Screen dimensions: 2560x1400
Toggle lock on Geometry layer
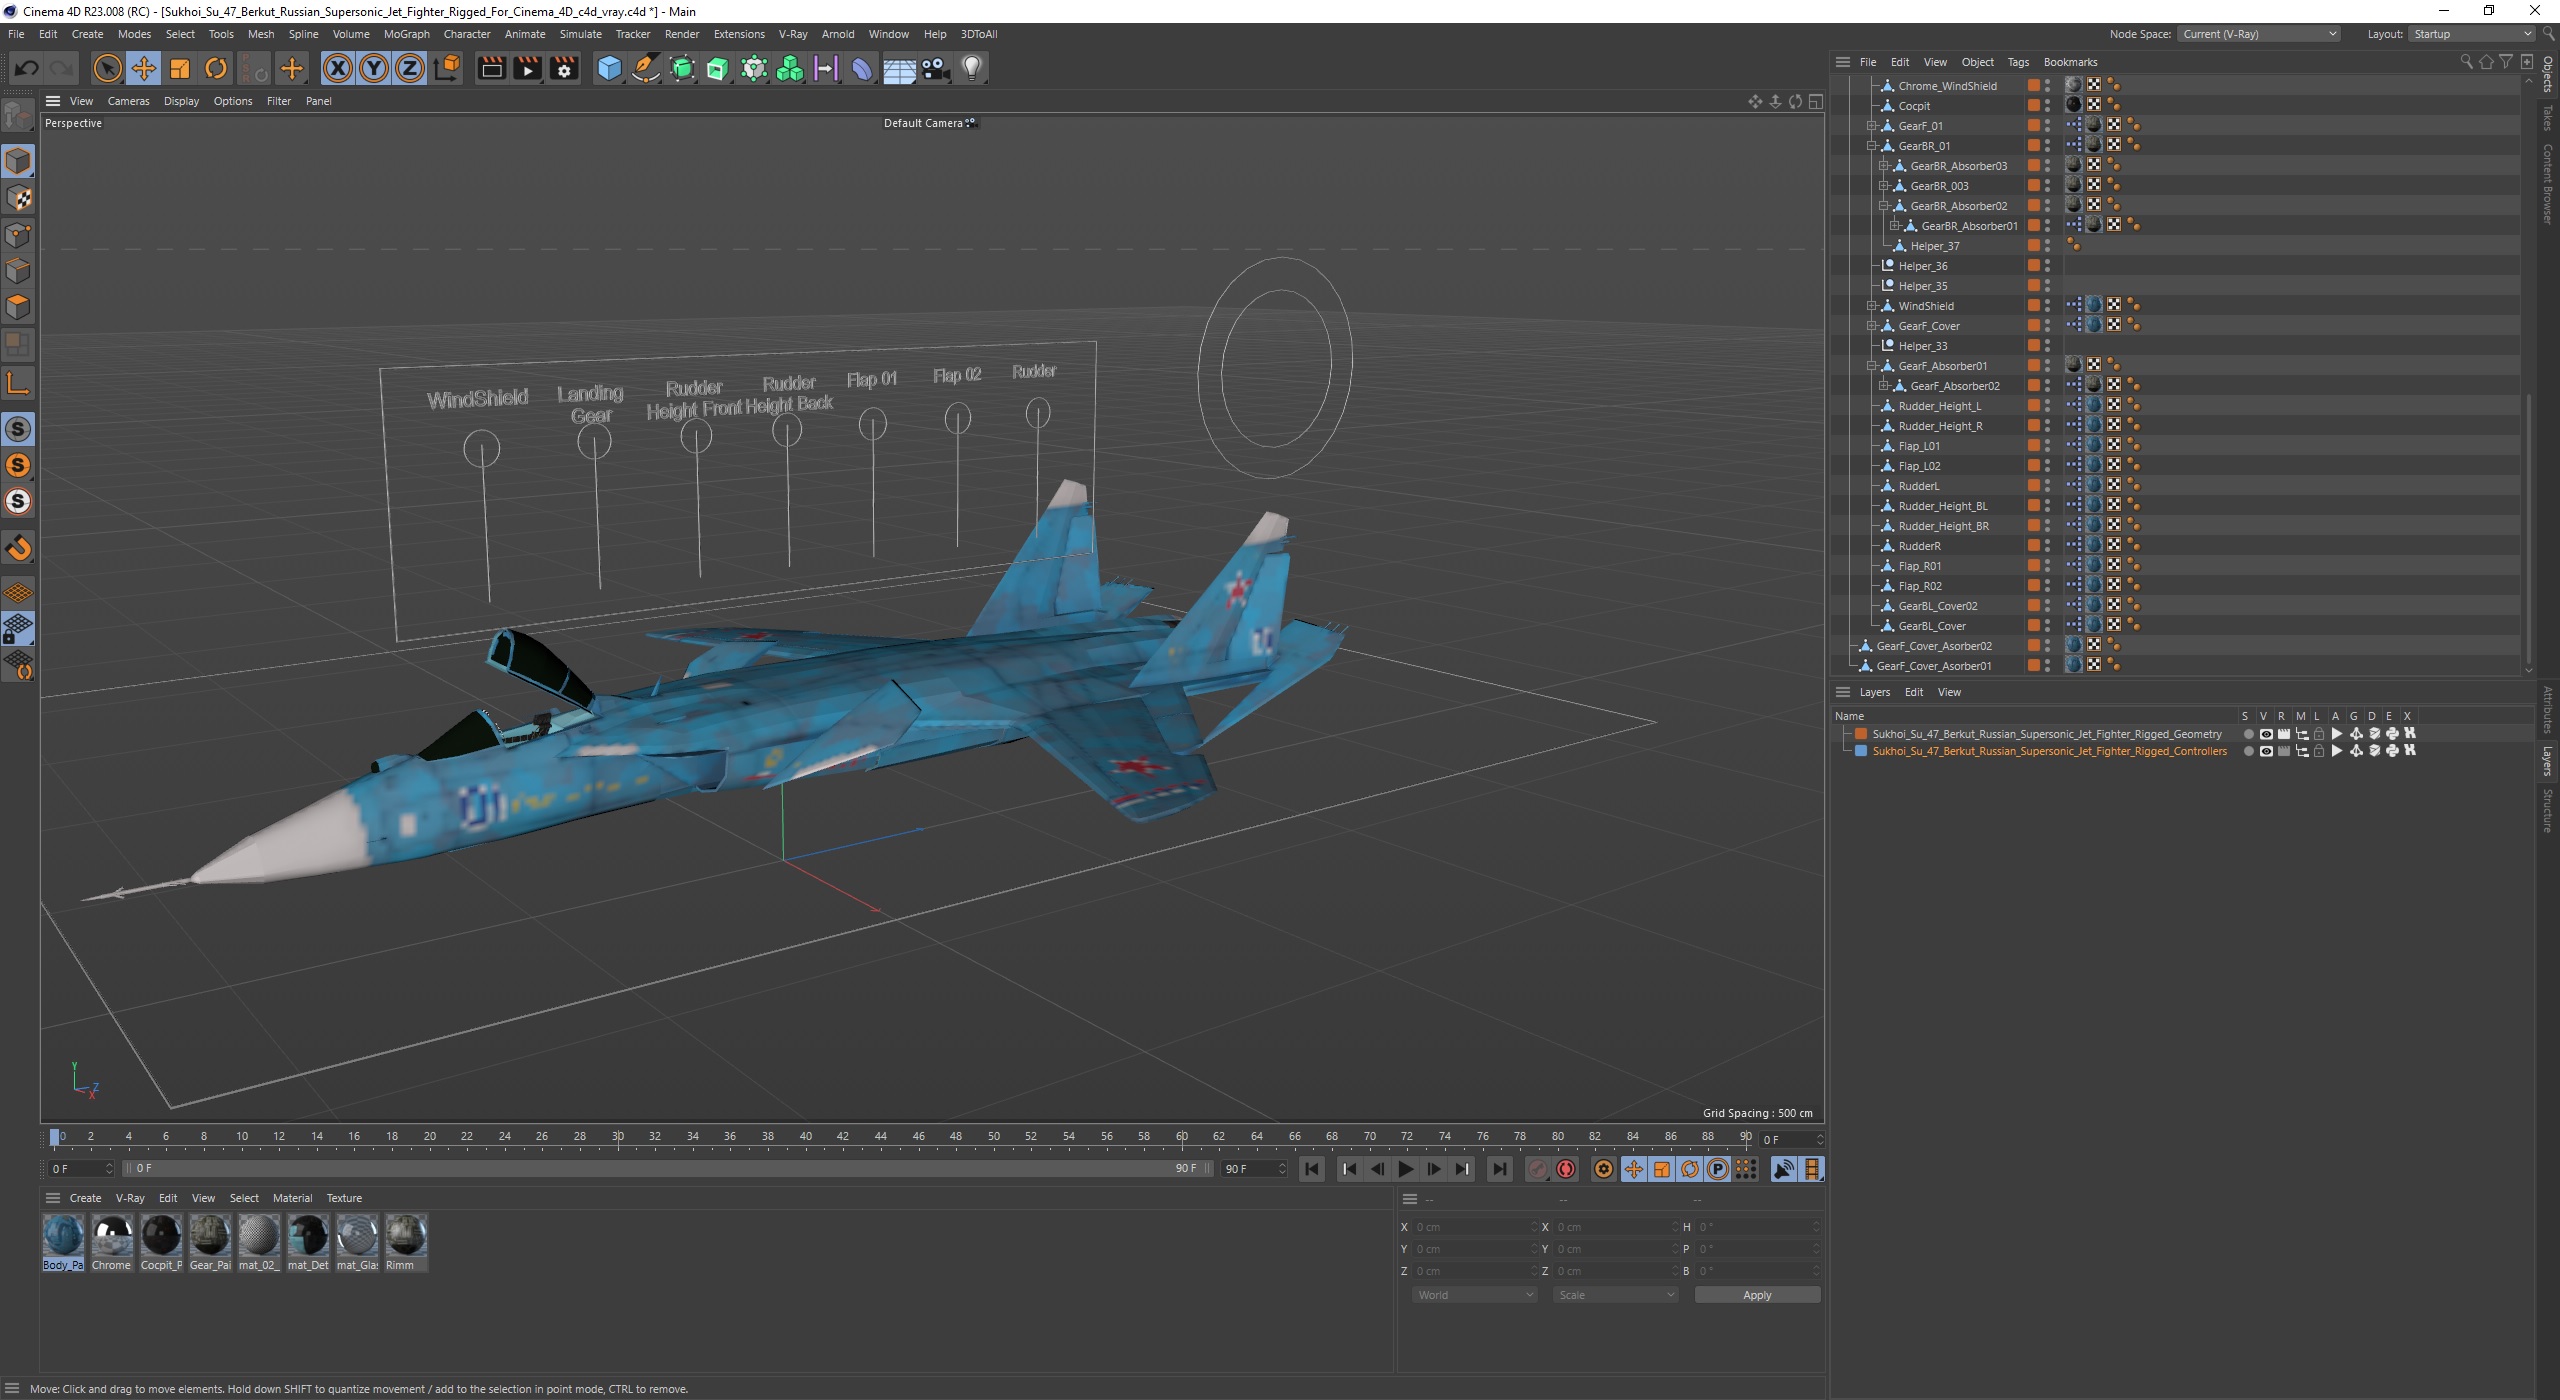click(x=2319, y=734)
